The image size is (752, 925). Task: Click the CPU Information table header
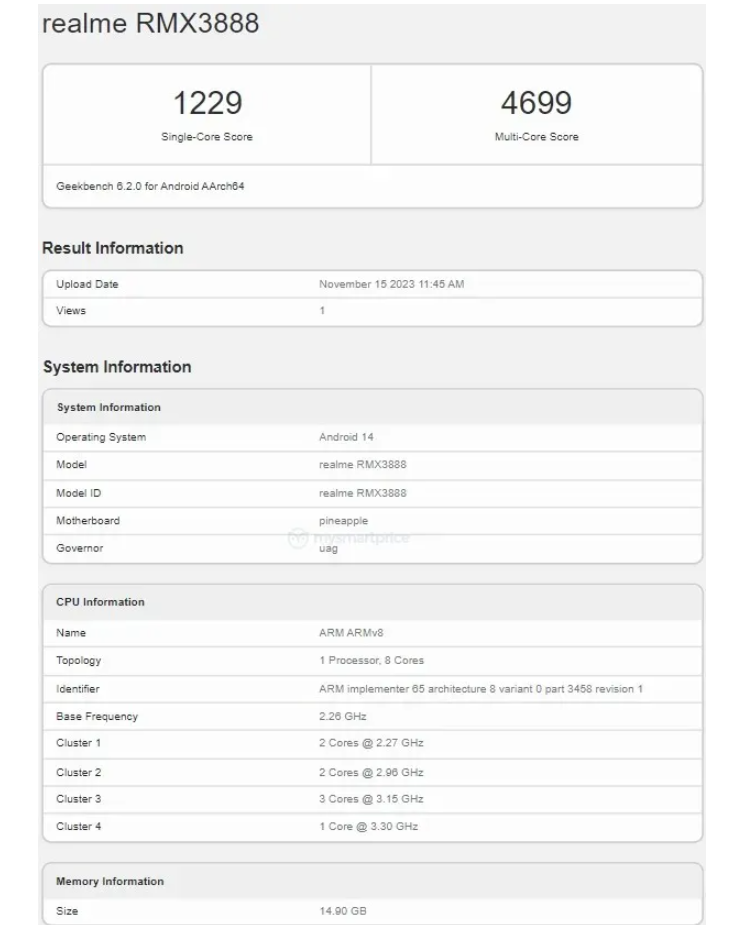point(100,602)
